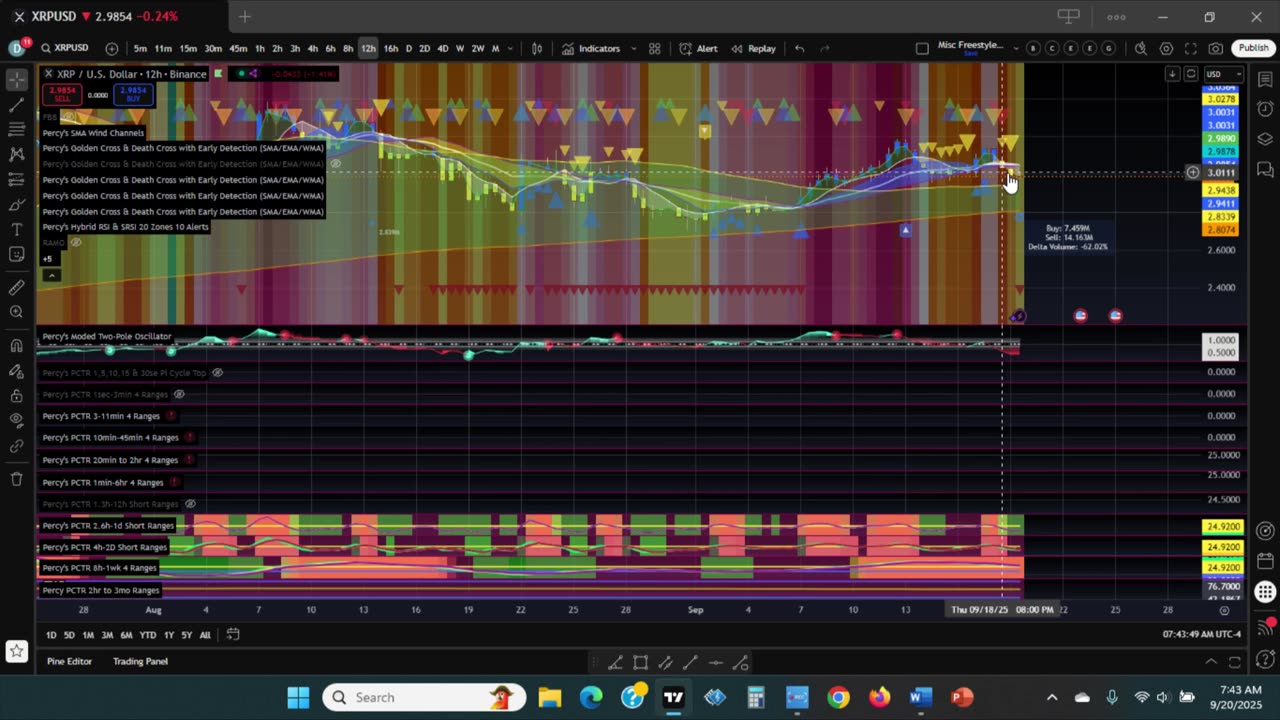Viewport: 1280px width, 720px height.
Task: Toggle lock all drawings
Action: tap(17, 396)
